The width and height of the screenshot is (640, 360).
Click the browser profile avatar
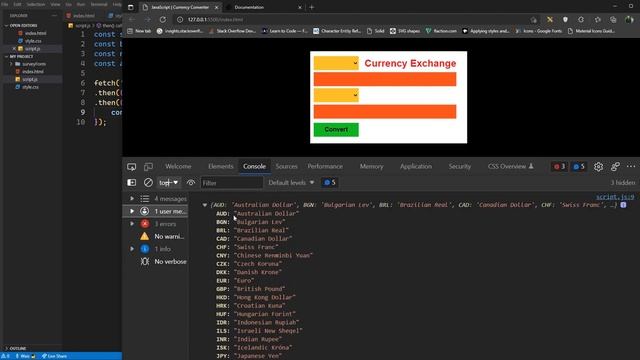[629, 20]
